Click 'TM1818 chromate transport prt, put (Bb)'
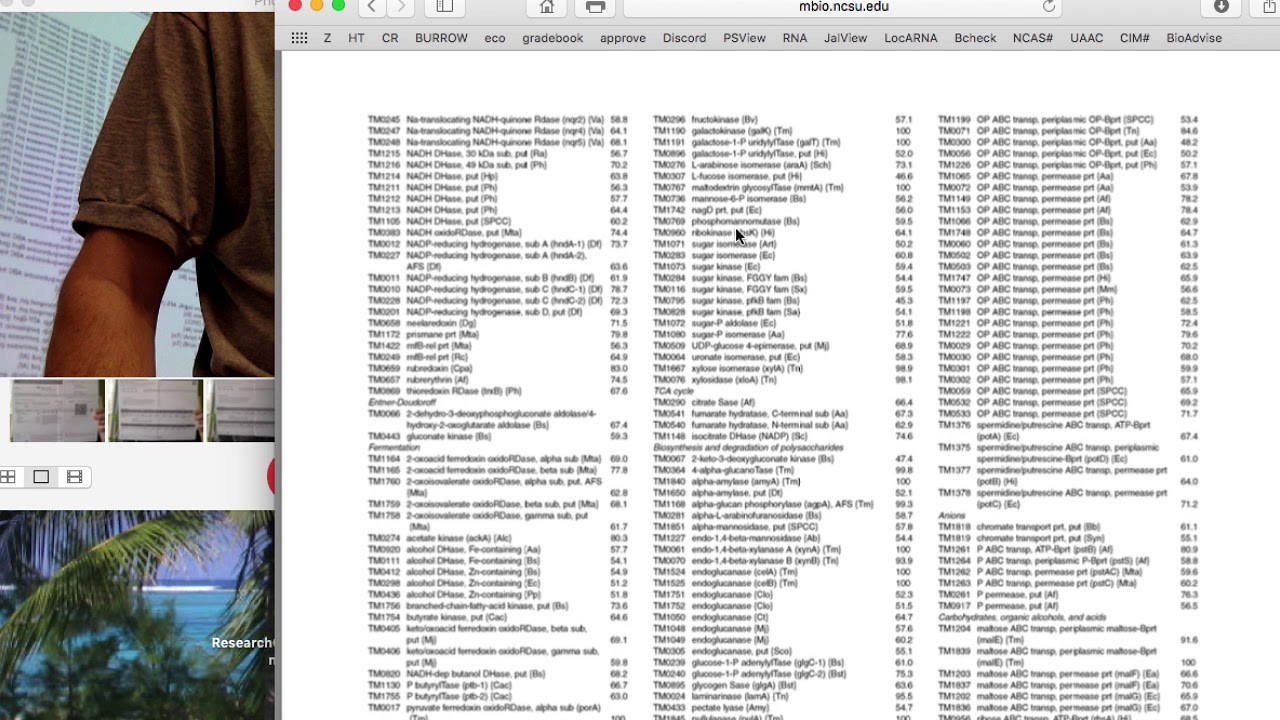Viewport: 1280px width, 720px height. [x=1019, y=527]
